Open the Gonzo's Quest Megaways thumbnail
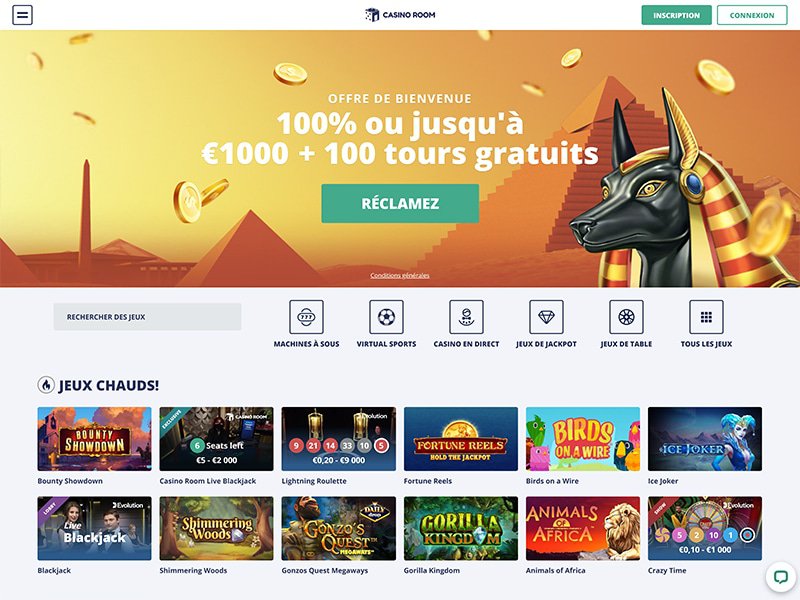Image resolution: width=800 pixels, height=600 pixels. 339,529
